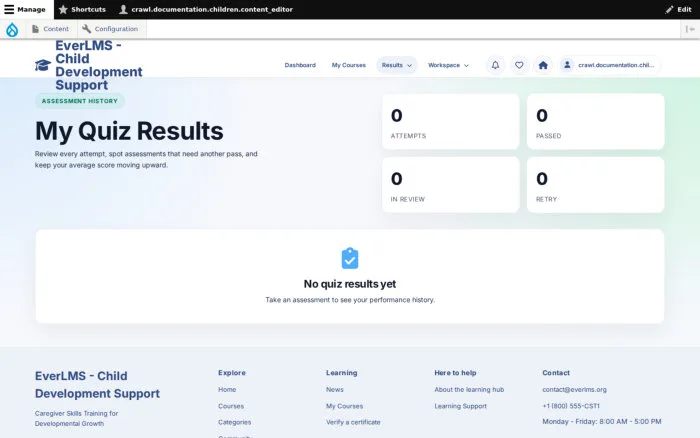Click the home icon button
This screenshot has height=438, width=700.
(543, 65)
